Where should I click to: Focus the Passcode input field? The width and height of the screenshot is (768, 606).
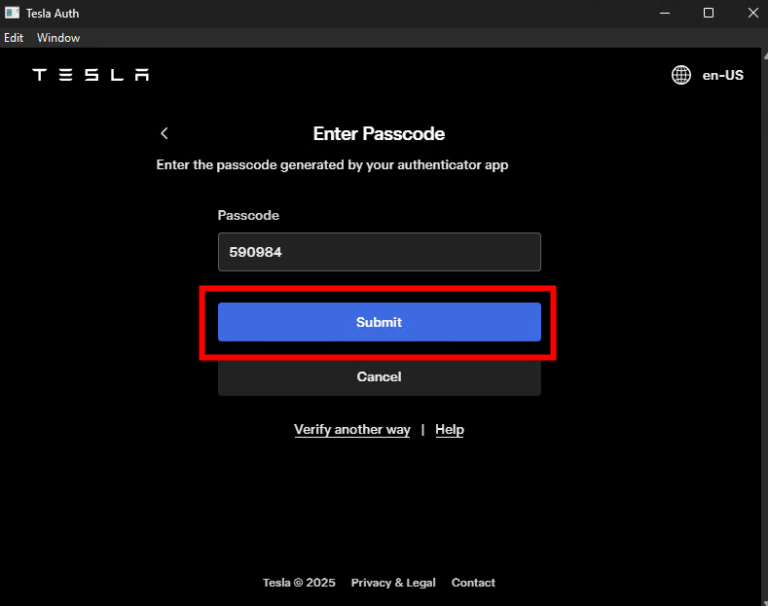pos(379,252)
